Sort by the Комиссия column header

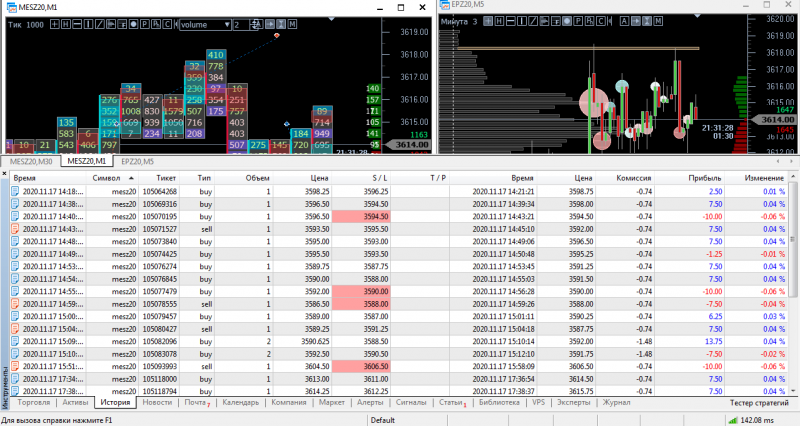[x=625, y=178]
